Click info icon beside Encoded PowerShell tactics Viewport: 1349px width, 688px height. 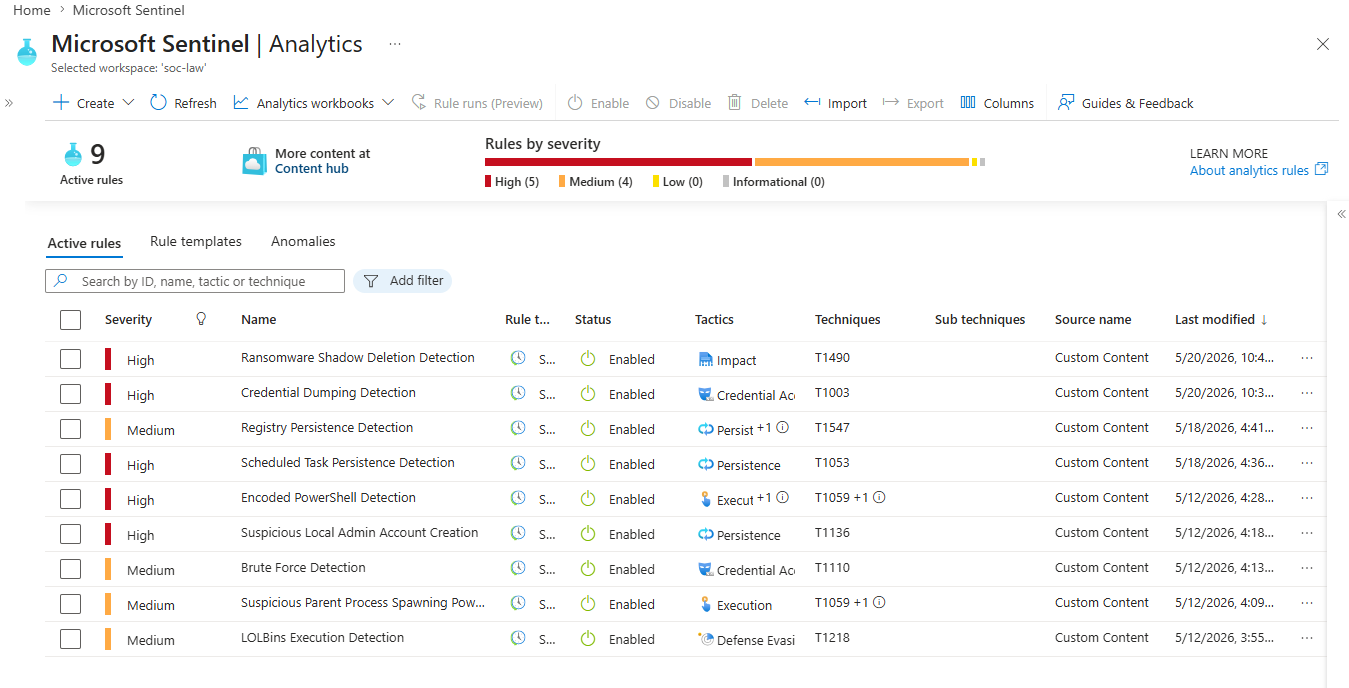[783, 497]
